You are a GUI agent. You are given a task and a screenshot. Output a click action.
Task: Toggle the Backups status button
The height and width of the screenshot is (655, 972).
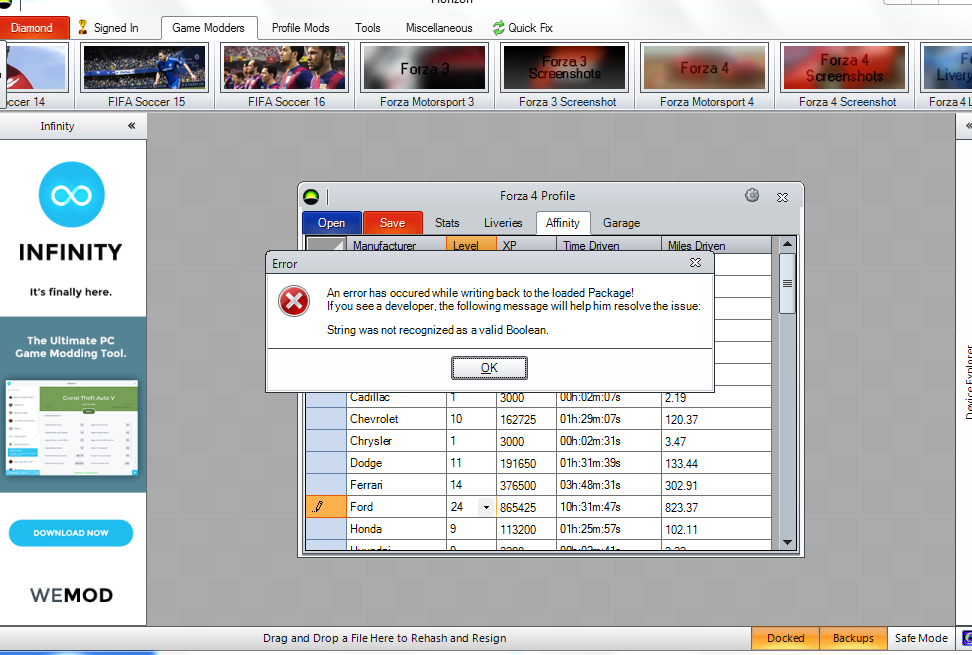click(853, 638)
